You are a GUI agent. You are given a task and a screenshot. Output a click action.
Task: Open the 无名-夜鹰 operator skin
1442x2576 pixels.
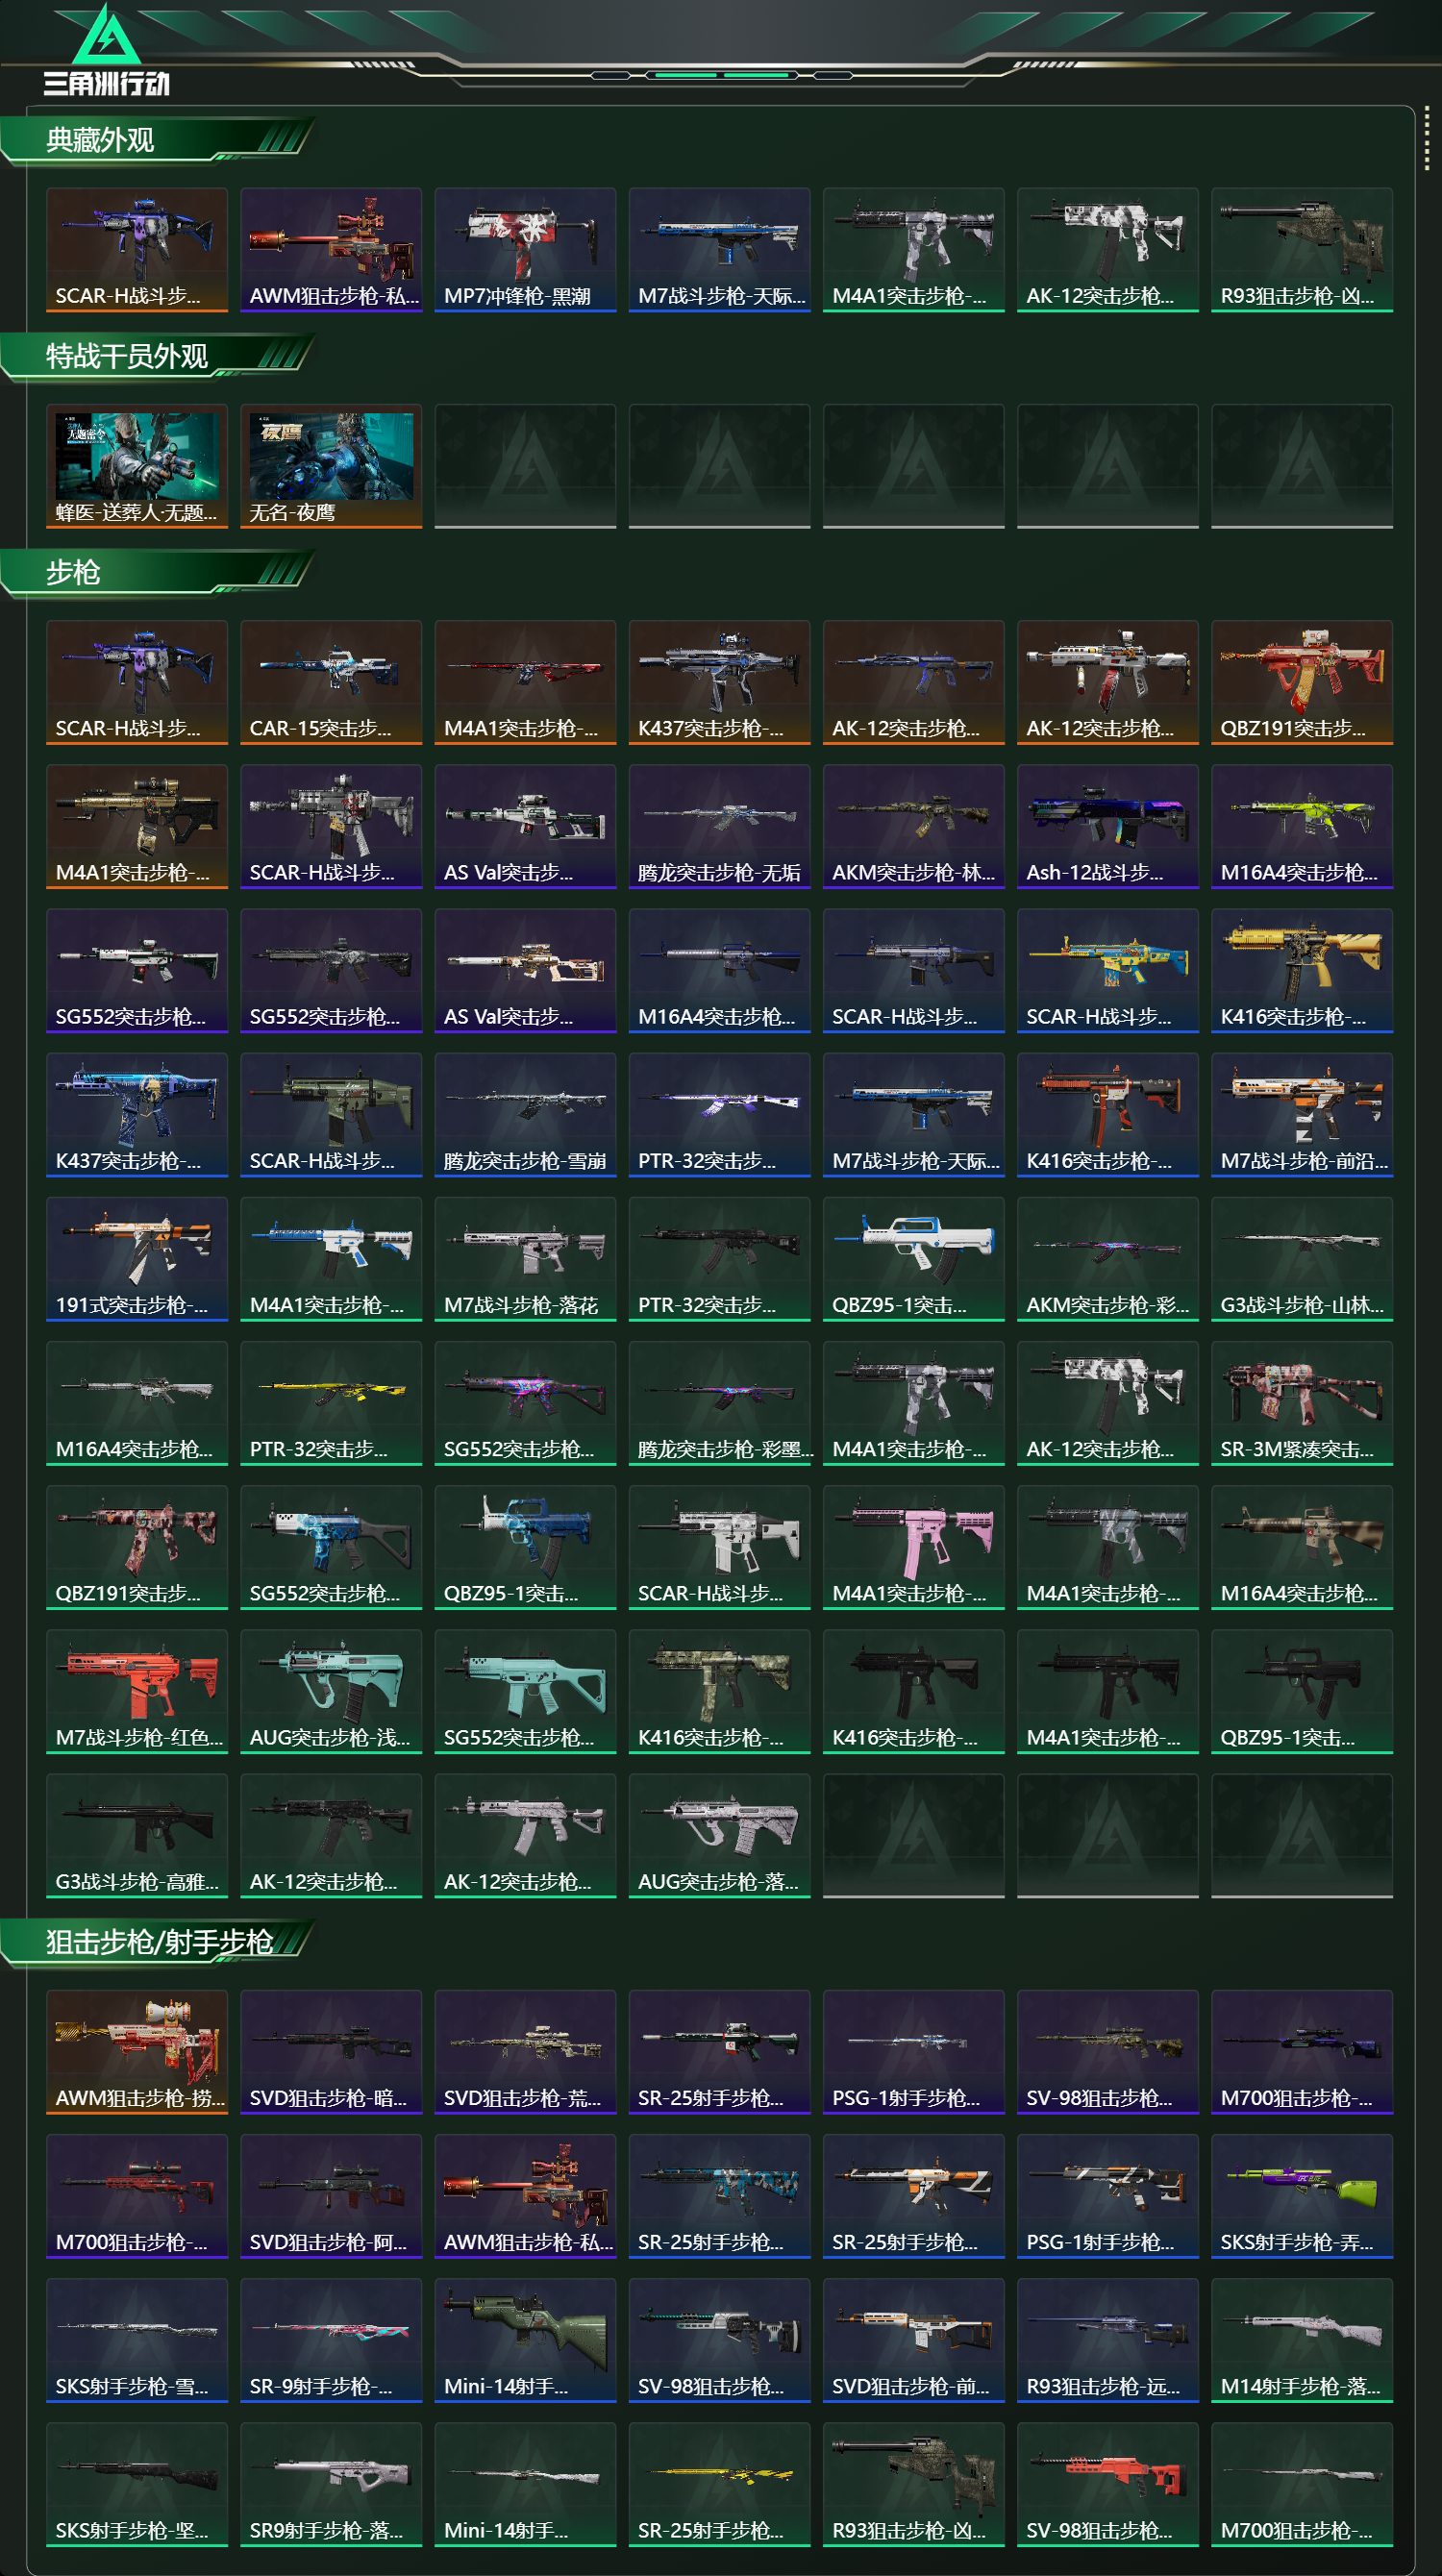point(331,466)
